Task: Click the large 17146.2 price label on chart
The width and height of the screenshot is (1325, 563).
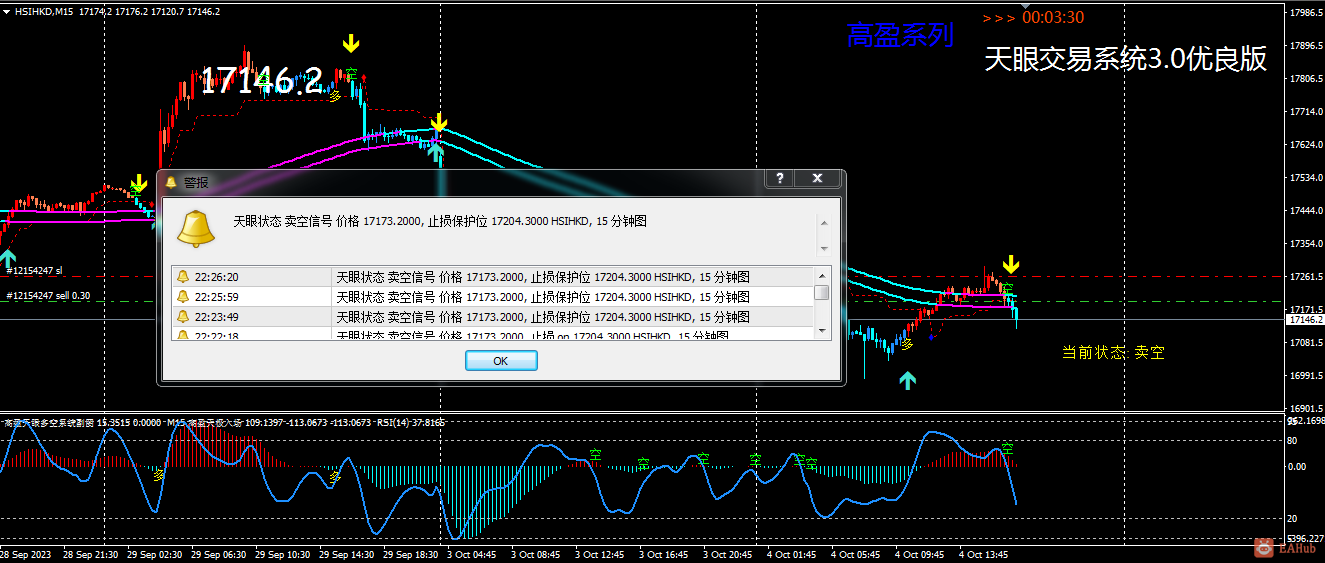Action: (x=261, y=81)
